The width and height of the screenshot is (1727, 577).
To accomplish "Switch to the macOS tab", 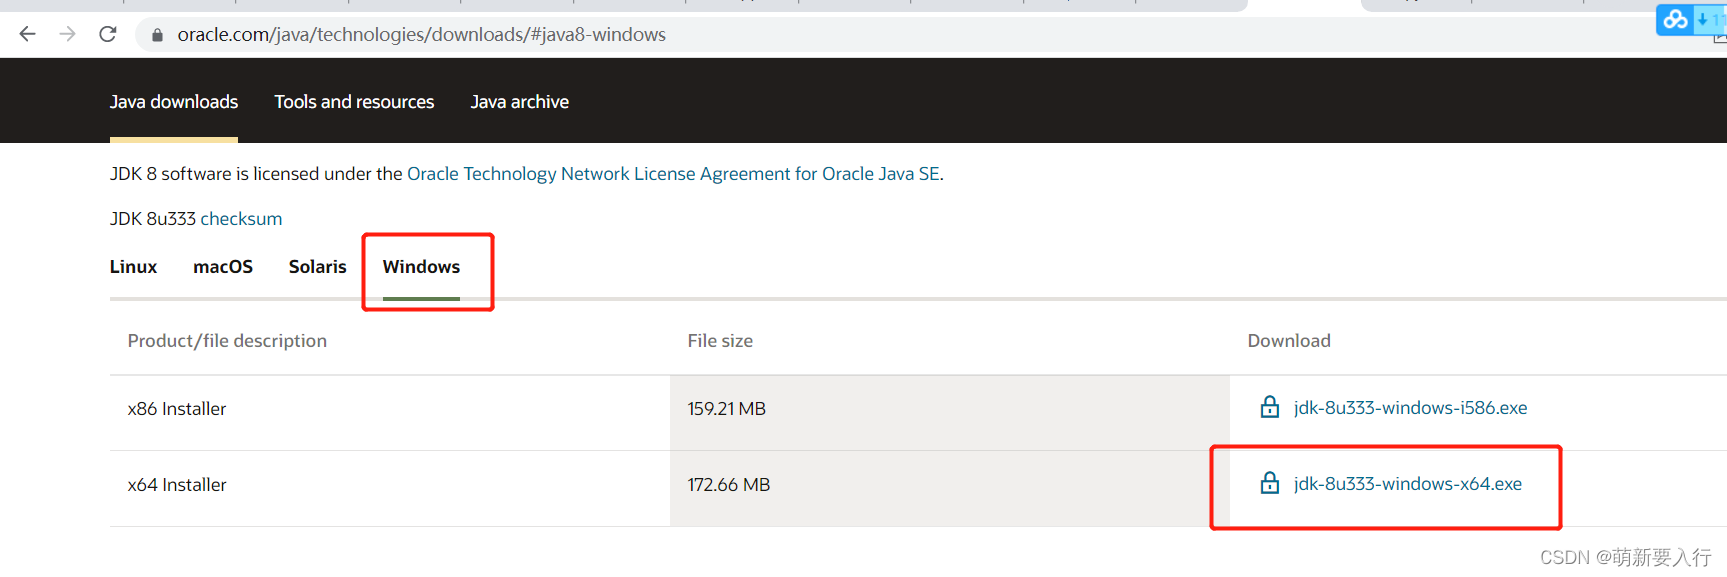I will click(223, 267).
